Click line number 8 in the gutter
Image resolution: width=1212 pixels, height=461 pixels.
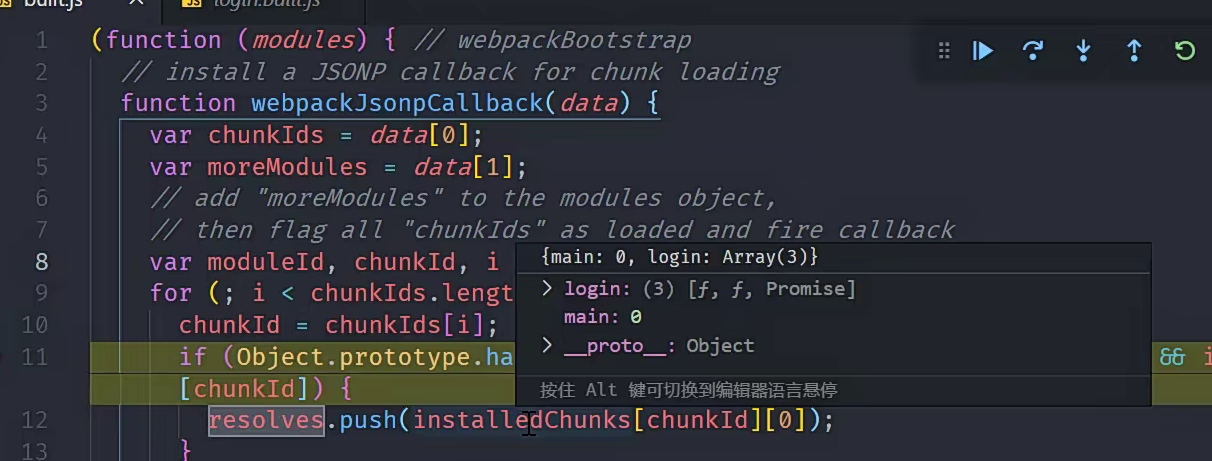41,262
